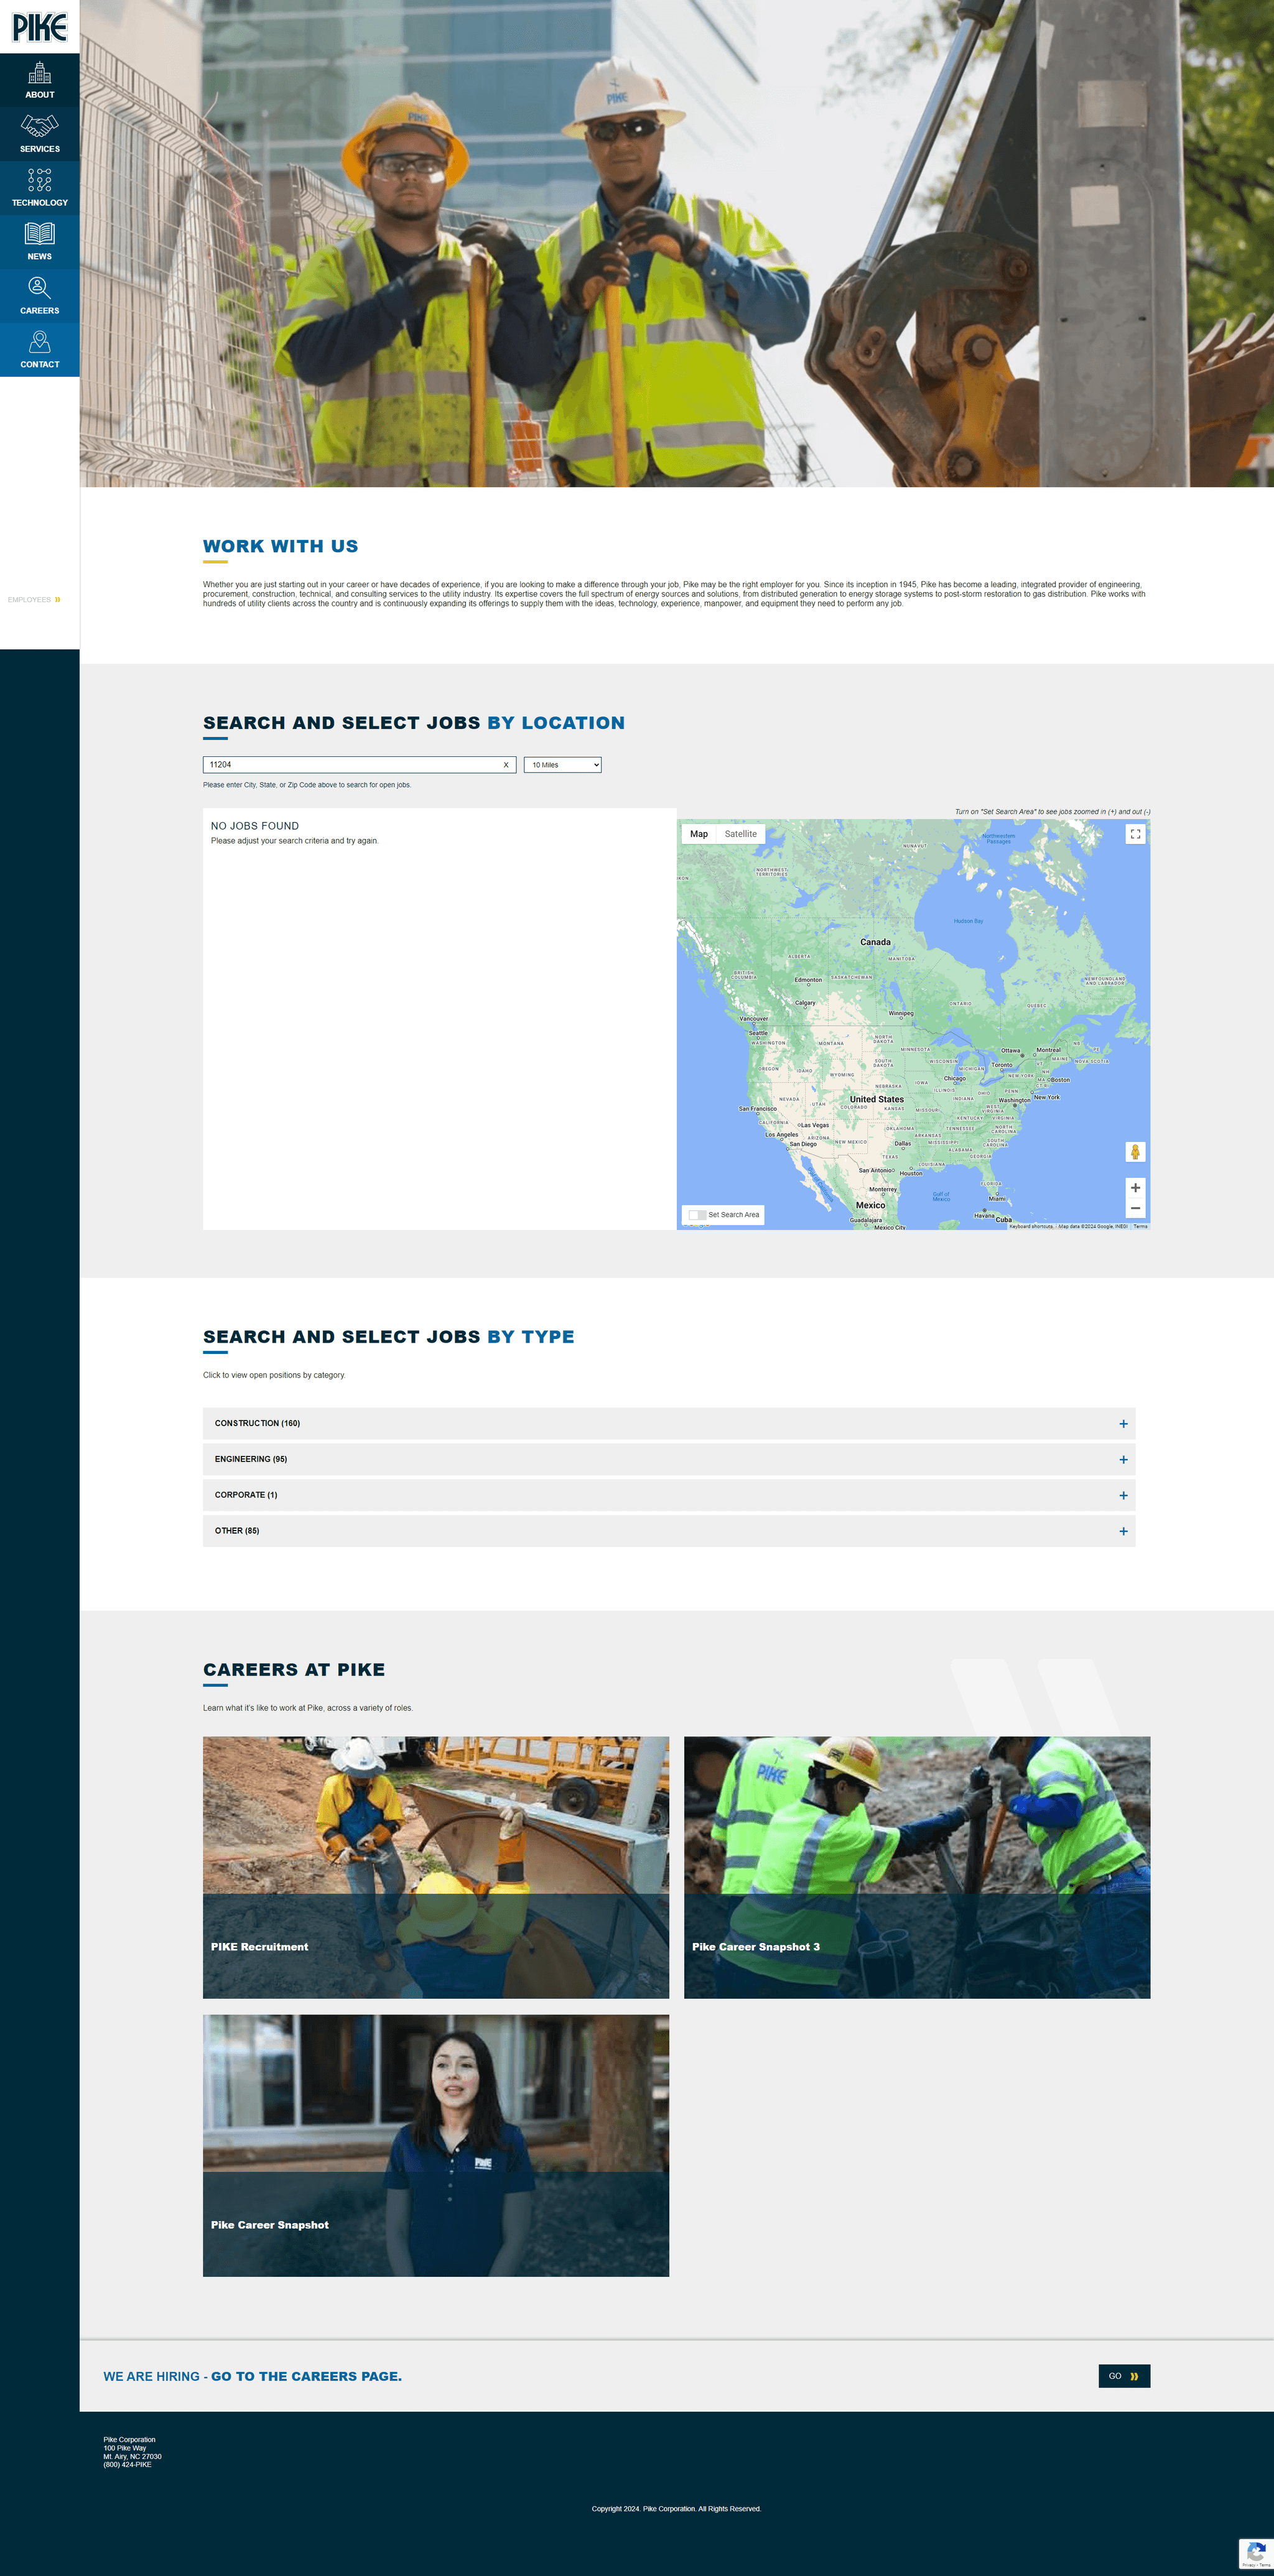Switch to the Map view tab

coord(699,834)
